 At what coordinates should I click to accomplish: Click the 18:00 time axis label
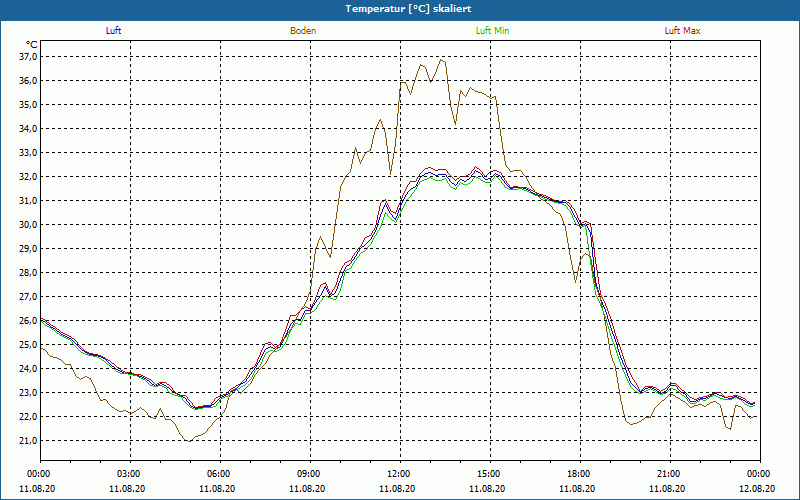point(577,474)
